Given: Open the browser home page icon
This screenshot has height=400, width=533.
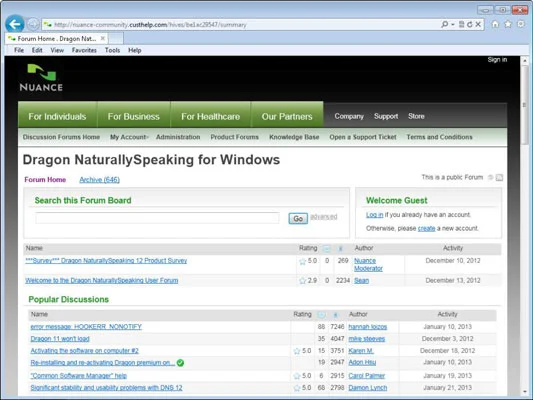Looking at the screenshot, I should click(495, 24).
